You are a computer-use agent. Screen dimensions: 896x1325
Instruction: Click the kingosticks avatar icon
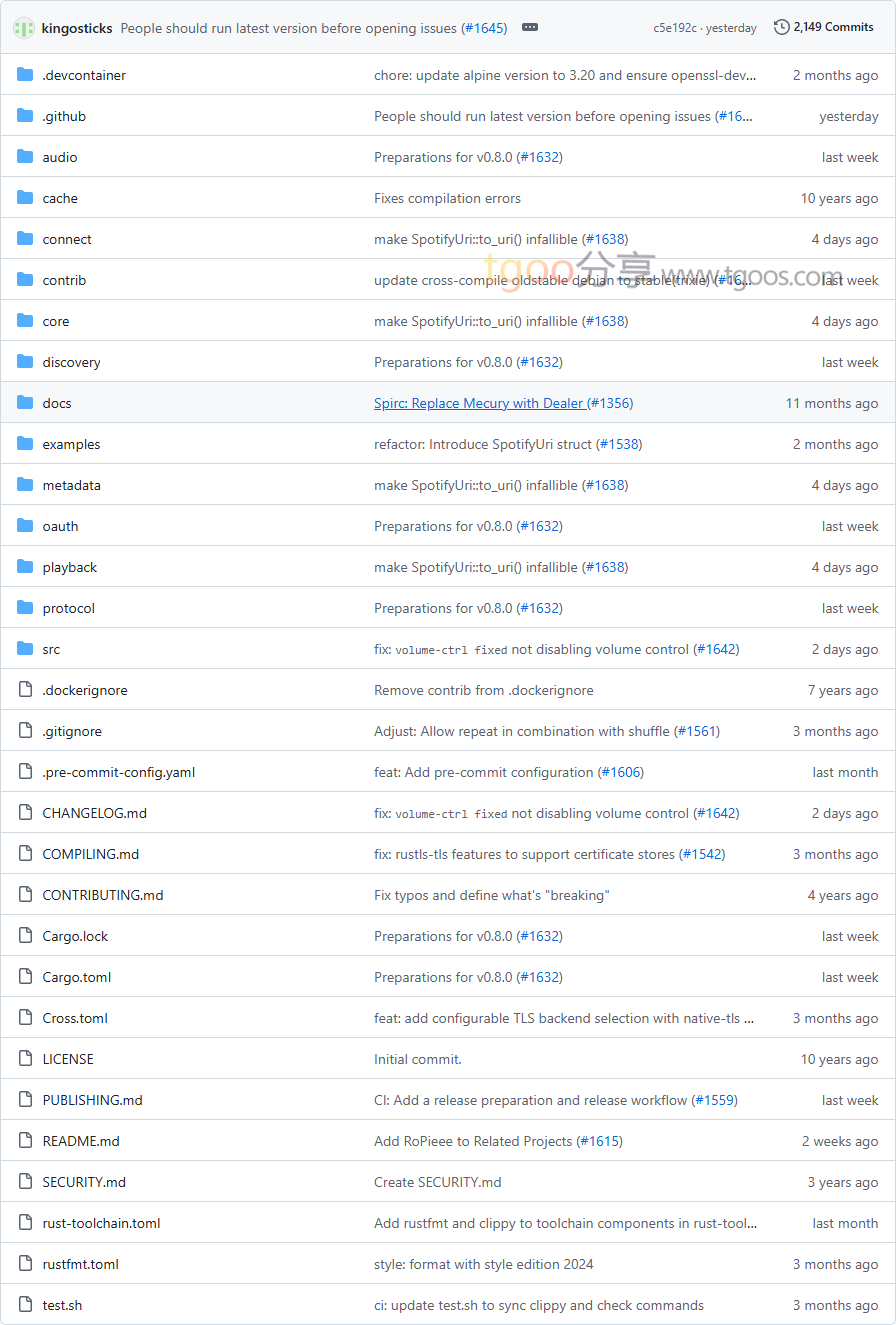(x=24, y=28)
